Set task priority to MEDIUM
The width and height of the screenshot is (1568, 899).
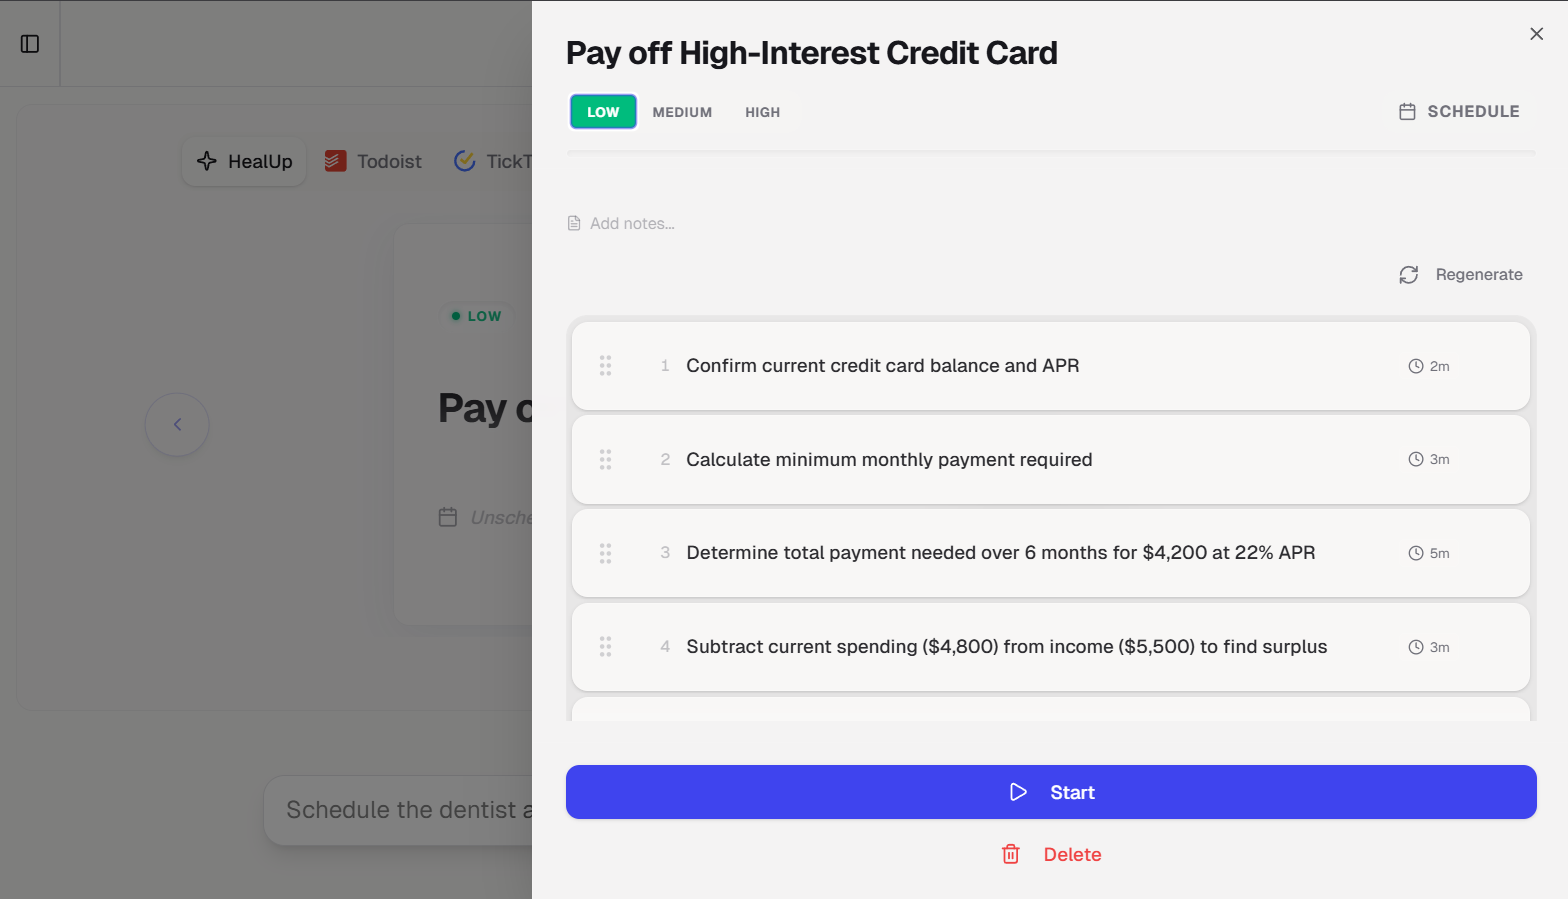pyautogui.click(x=682, y=112)
